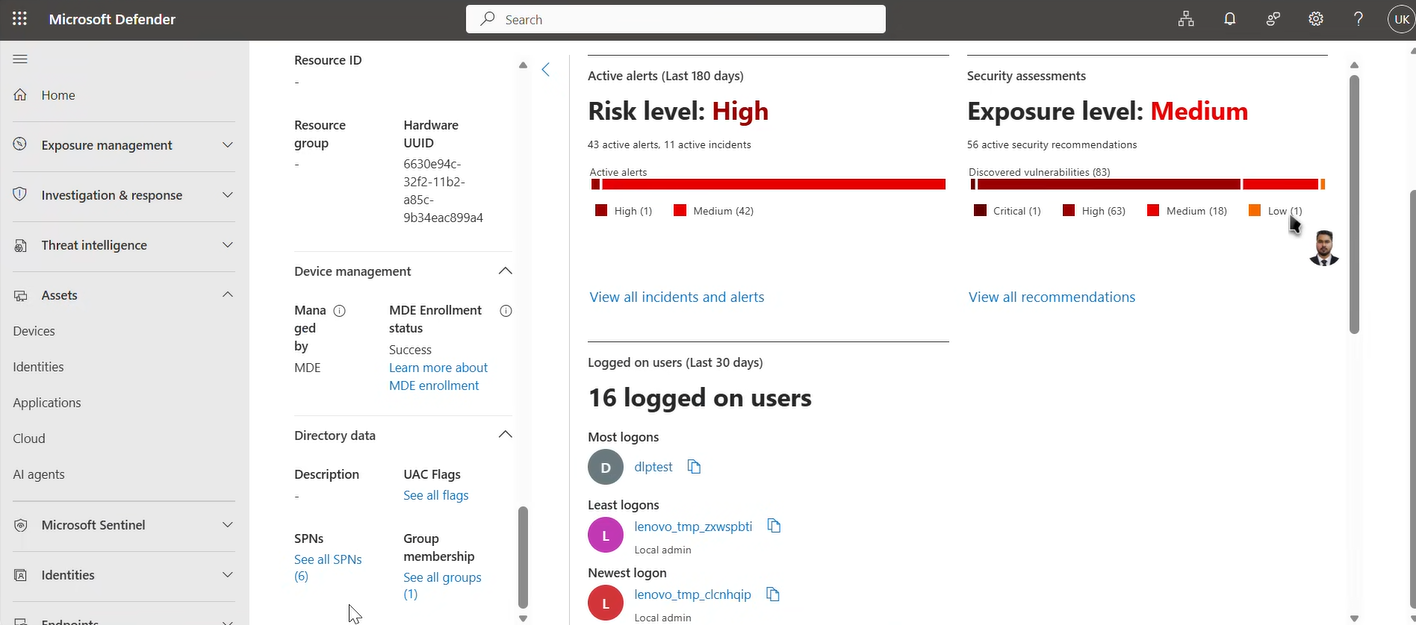Screen dimensions: 1416x625
Task: Select Devices under Assets
Action: (x=32, y=330)
